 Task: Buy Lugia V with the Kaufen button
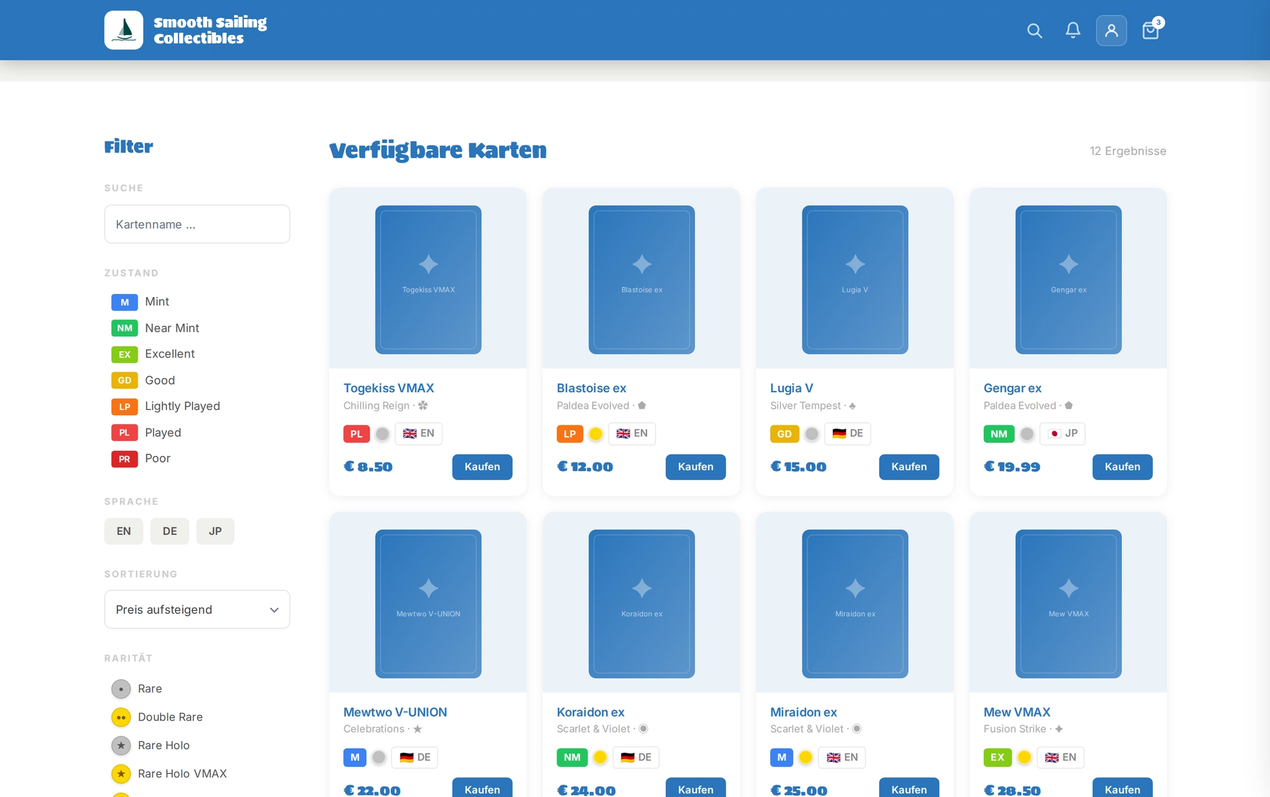click(909, 467)
